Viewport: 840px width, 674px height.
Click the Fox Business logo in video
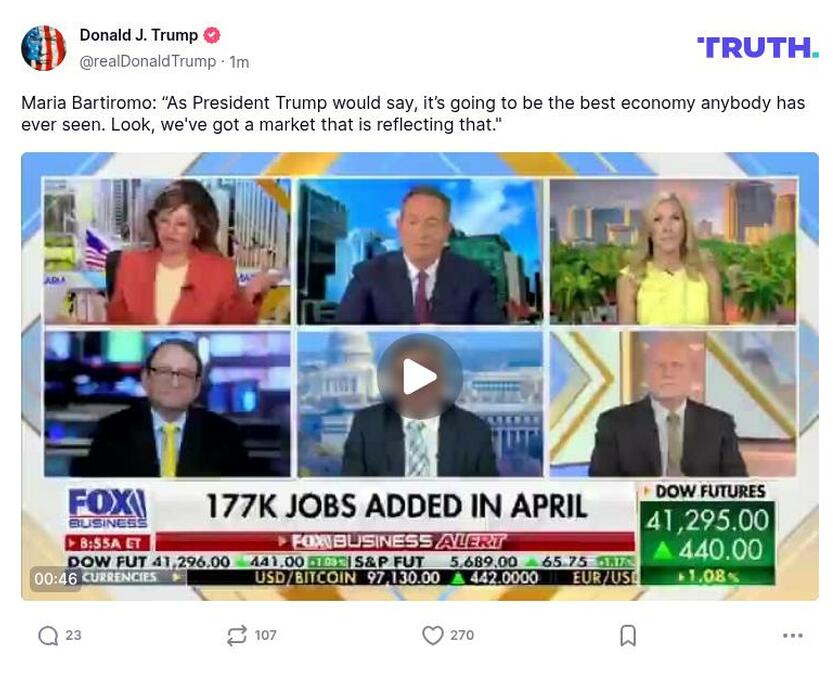coord(108,509)
